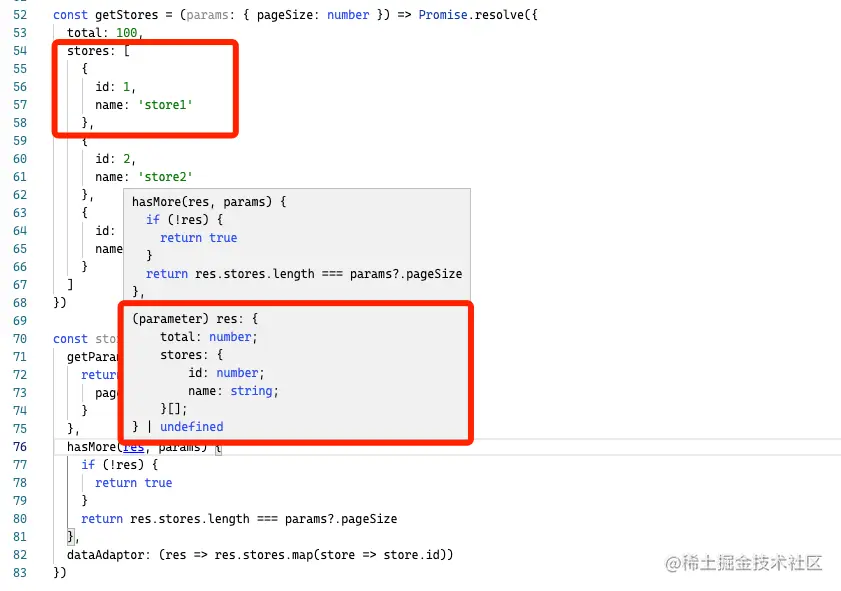Click line number 54 in gutter
841x591 pixels.
20,51
